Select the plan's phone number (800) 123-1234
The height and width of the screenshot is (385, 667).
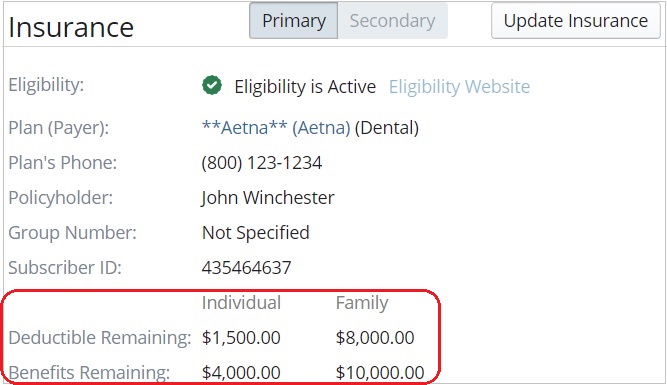click(262, 163)
